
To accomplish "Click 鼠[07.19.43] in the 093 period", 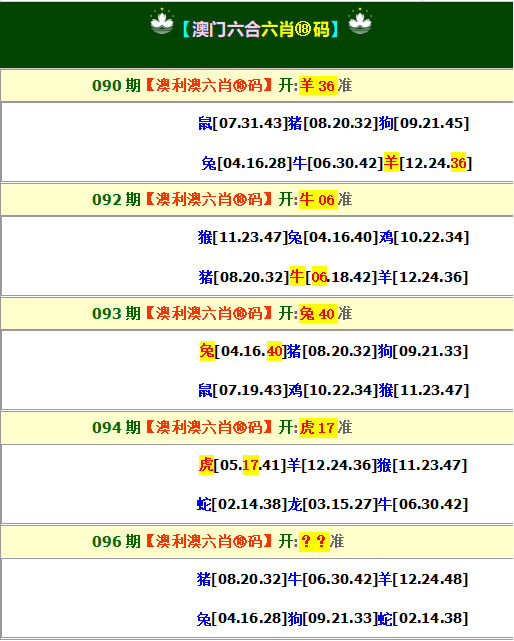I will [x=243, y=390].
